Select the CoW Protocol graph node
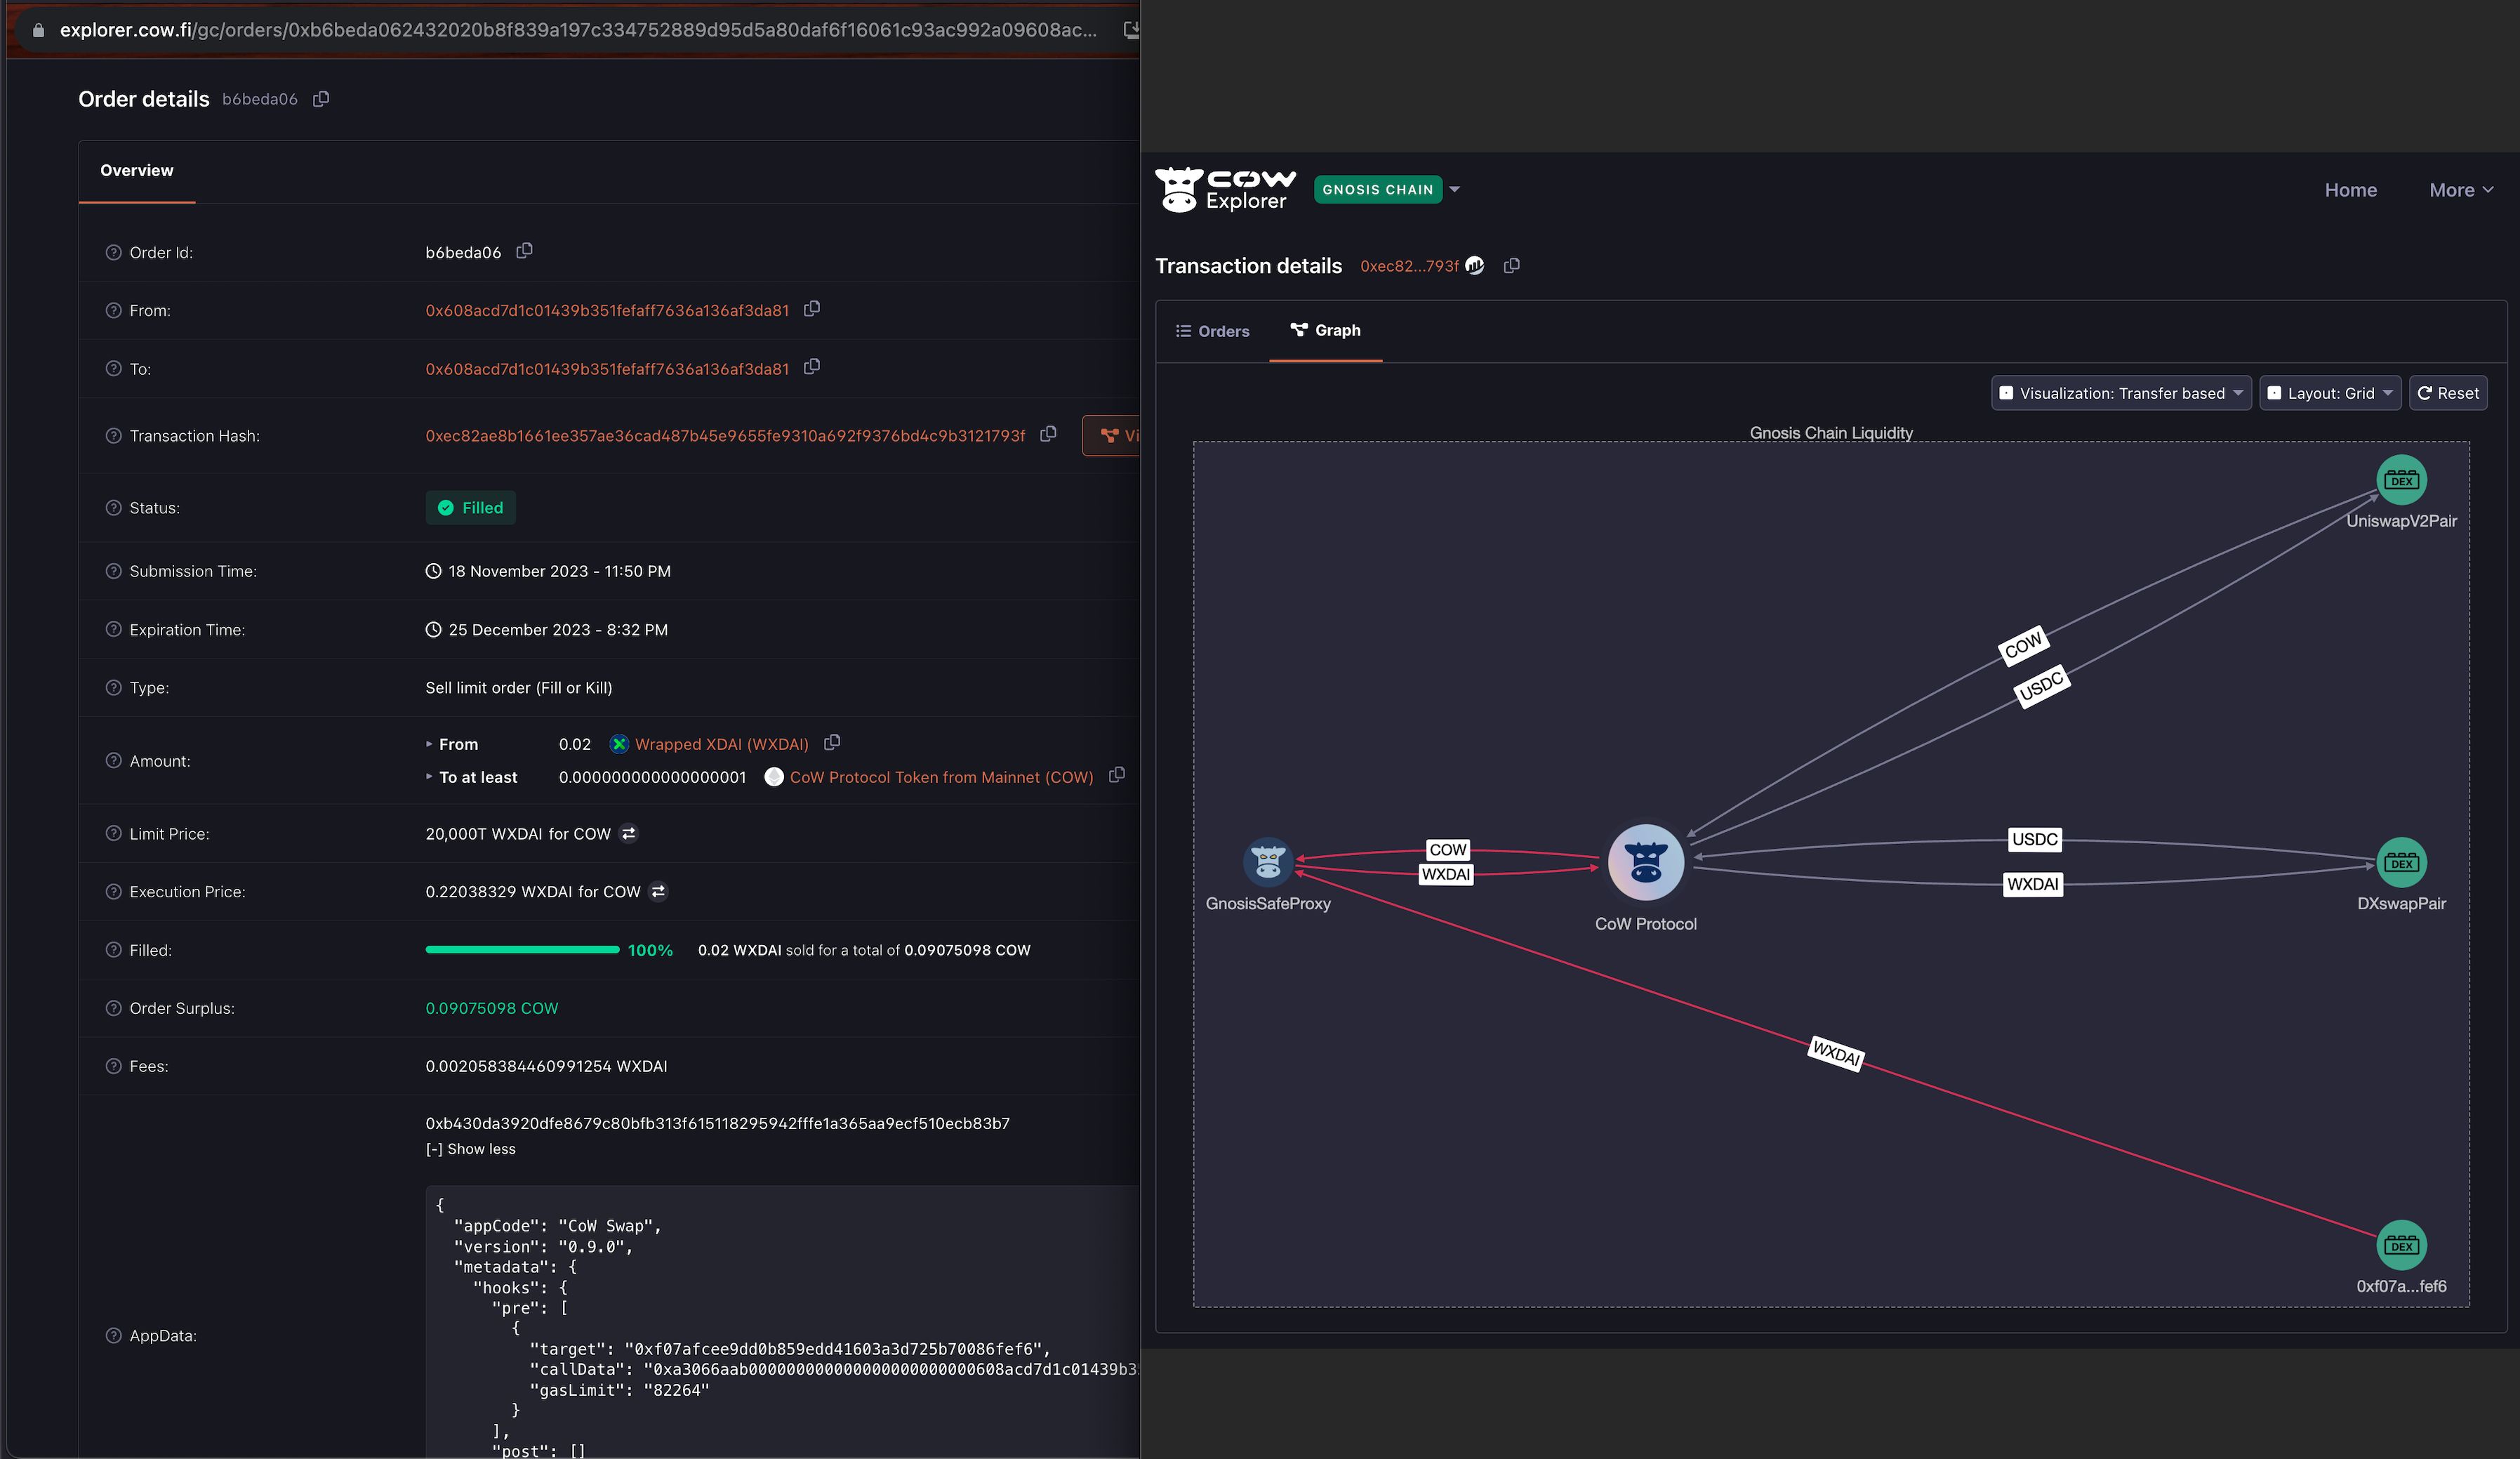 (1646, 862)
